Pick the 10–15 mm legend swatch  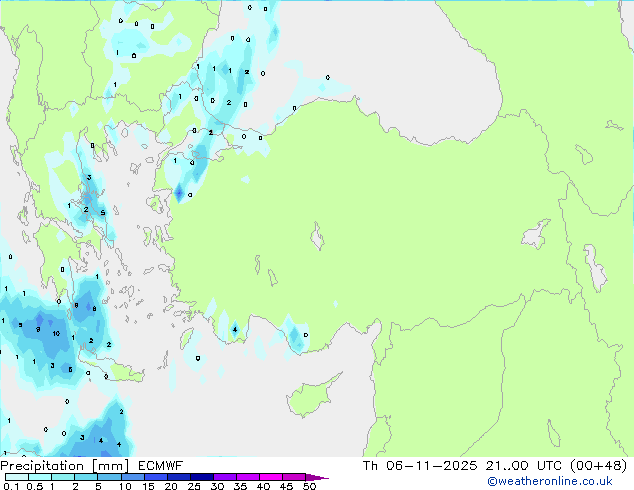coord(132,477)
